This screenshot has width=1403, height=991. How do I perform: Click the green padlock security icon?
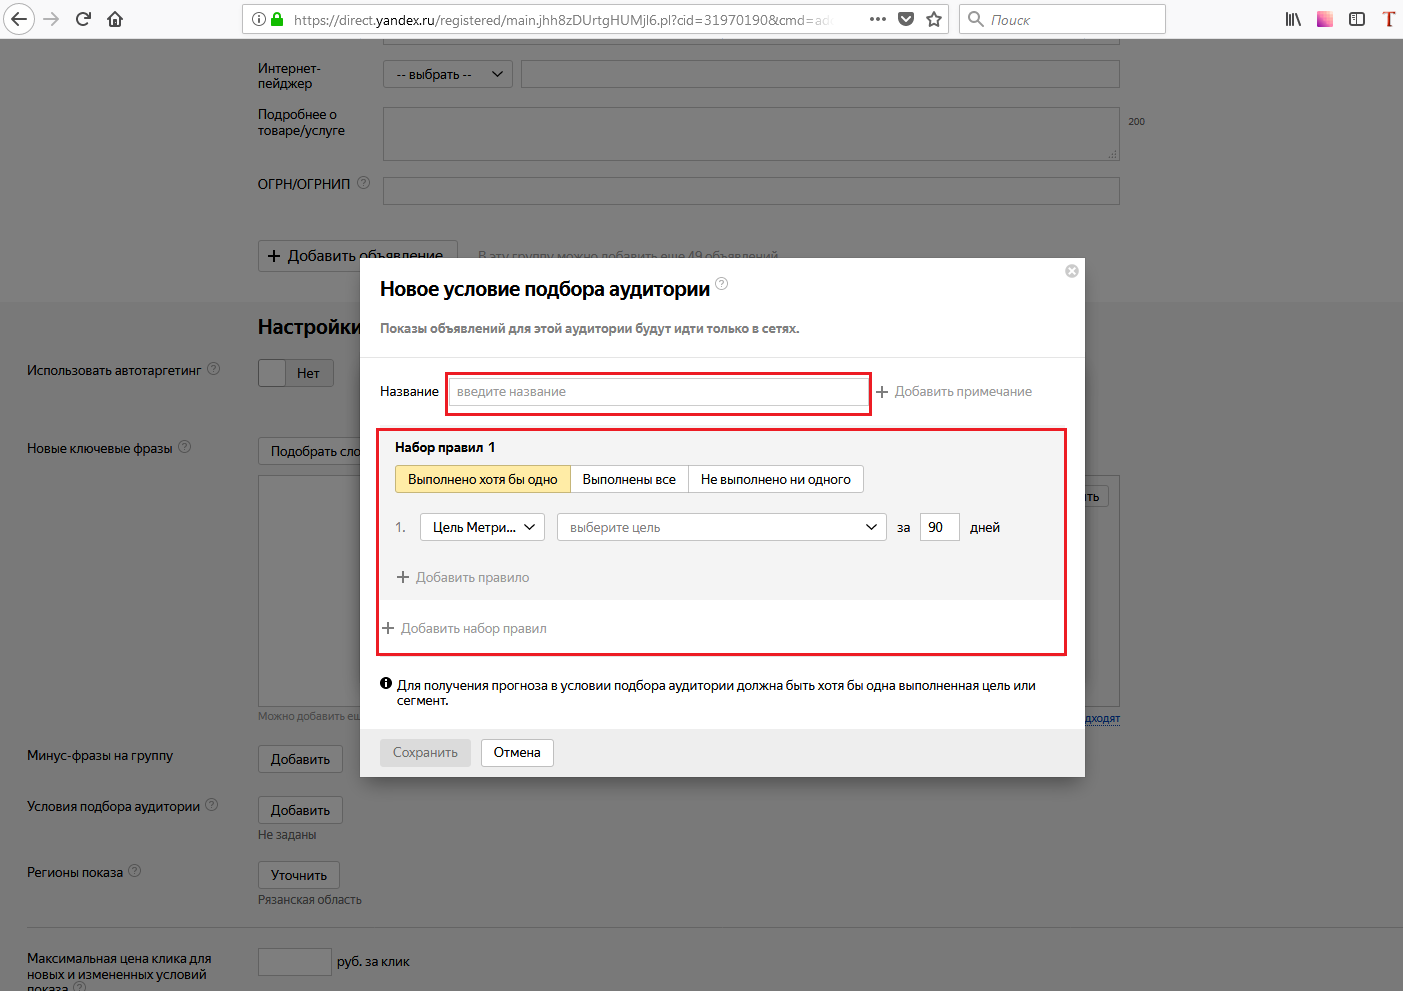pyautogui.click(x=277, y=19)
